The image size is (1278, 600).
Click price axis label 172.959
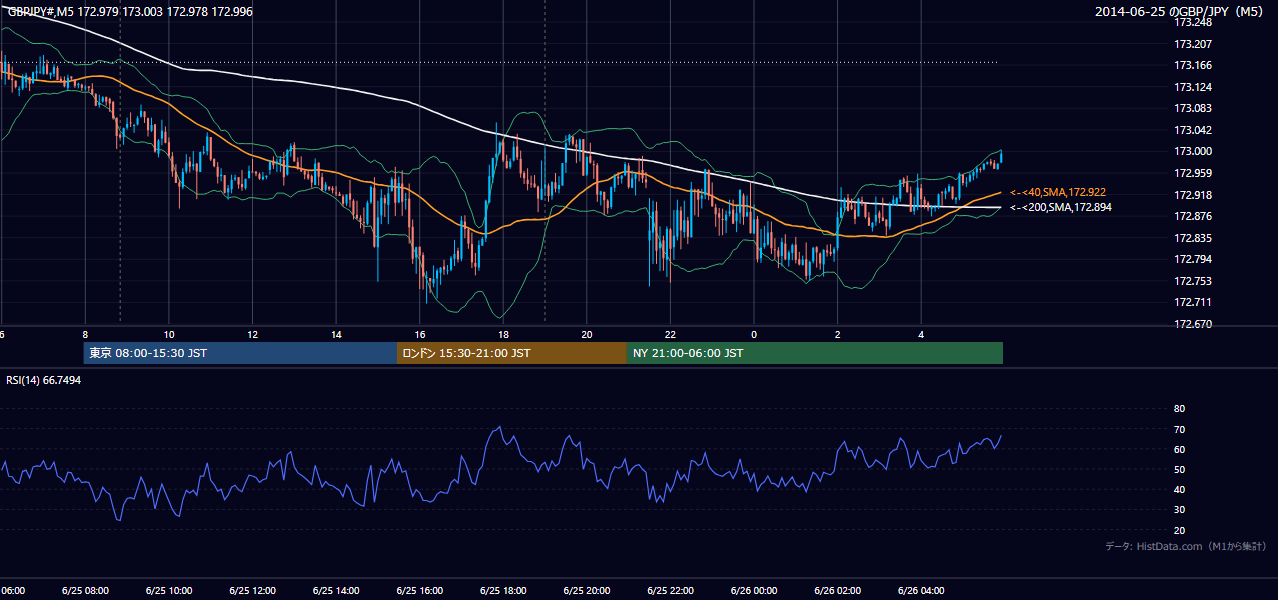pyautogui.click(x=1193, y=173)
